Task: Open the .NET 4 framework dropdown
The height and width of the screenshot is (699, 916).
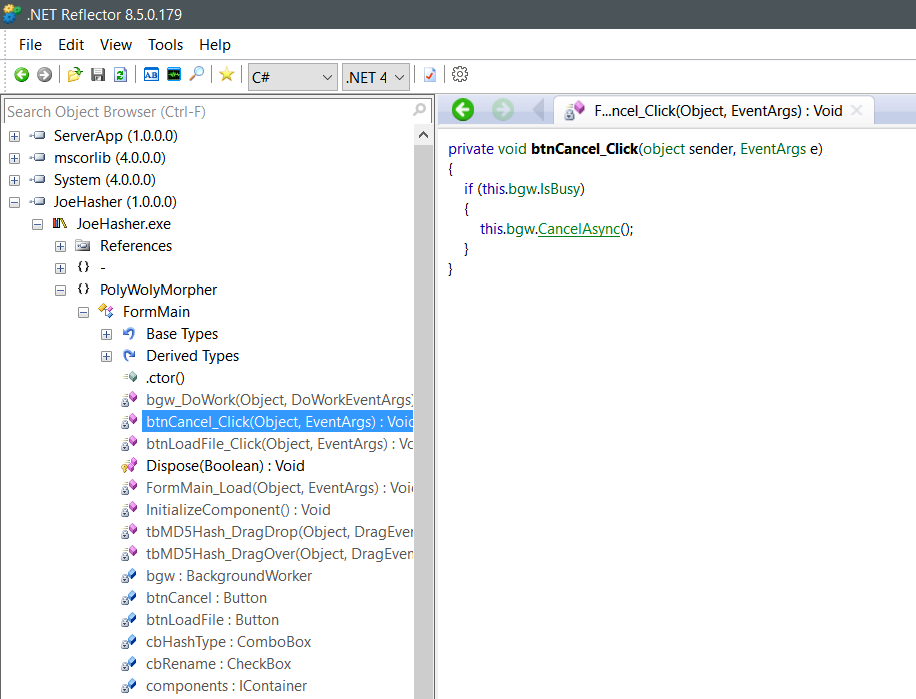Action: click(x=376, y=77)
